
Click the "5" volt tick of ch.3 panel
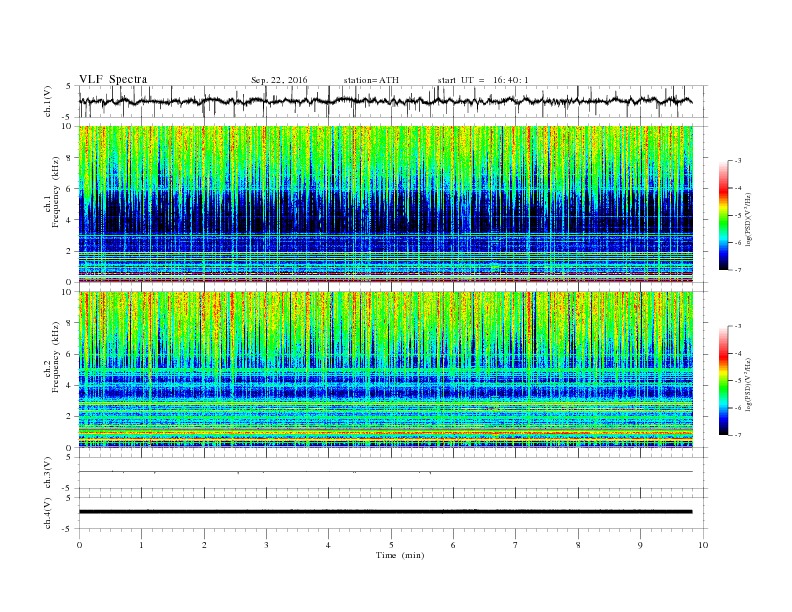pos(69,457)
